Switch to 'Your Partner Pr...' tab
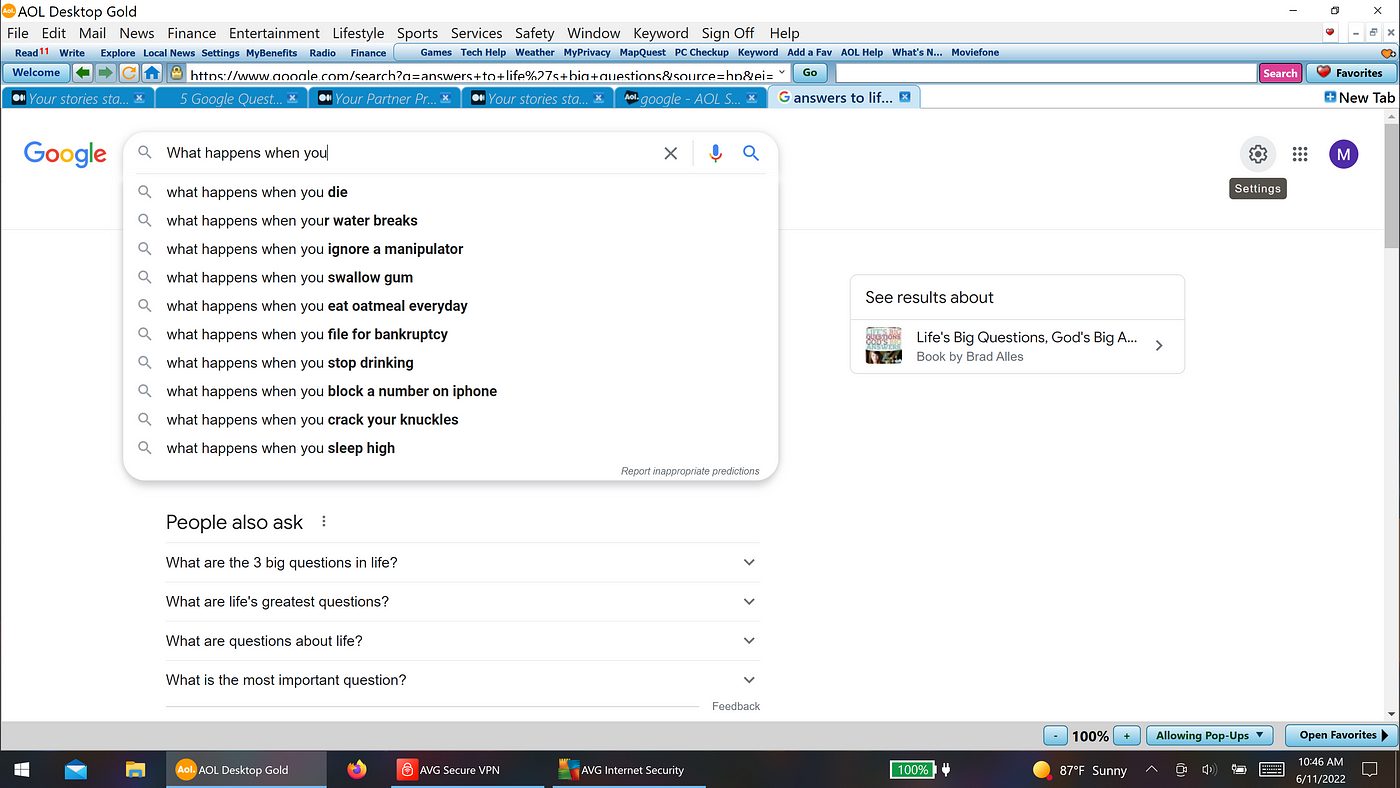Image resolution: width=1400 pixels, height=788 pixels. [x=385, y=98]
